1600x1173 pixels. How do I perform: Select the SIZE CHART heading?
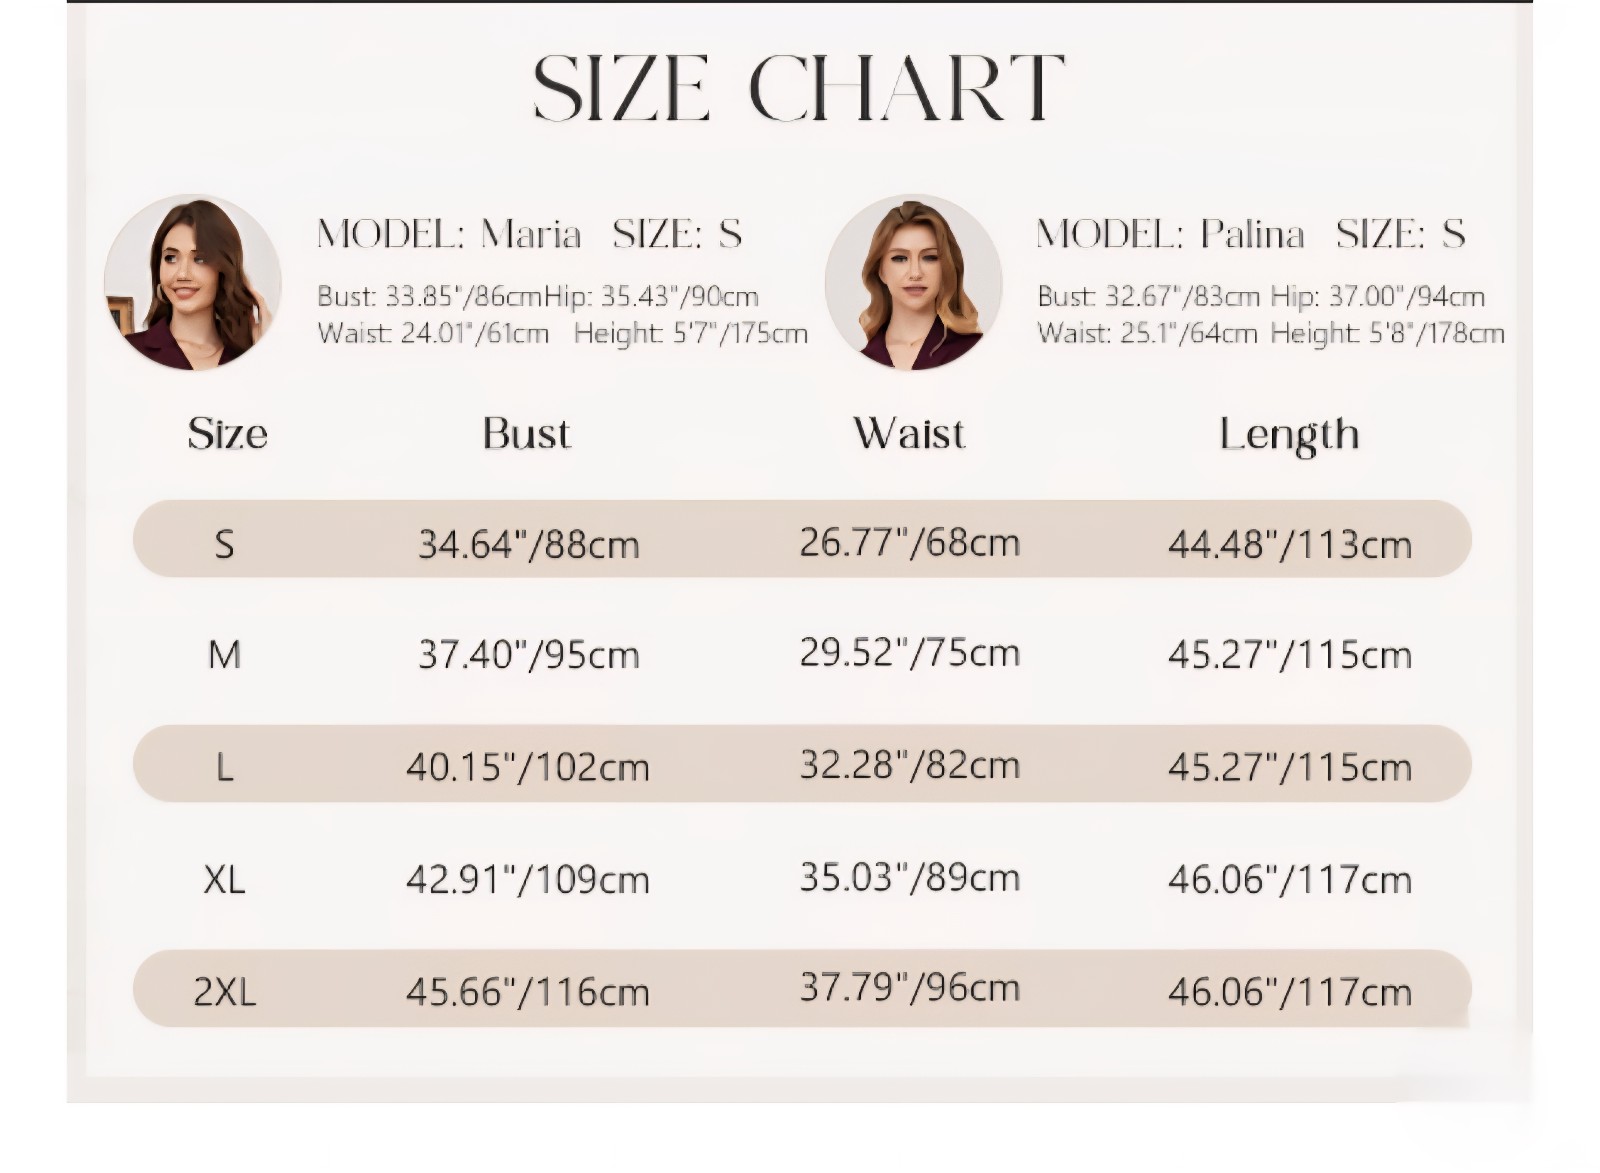[x=799, y=88]
